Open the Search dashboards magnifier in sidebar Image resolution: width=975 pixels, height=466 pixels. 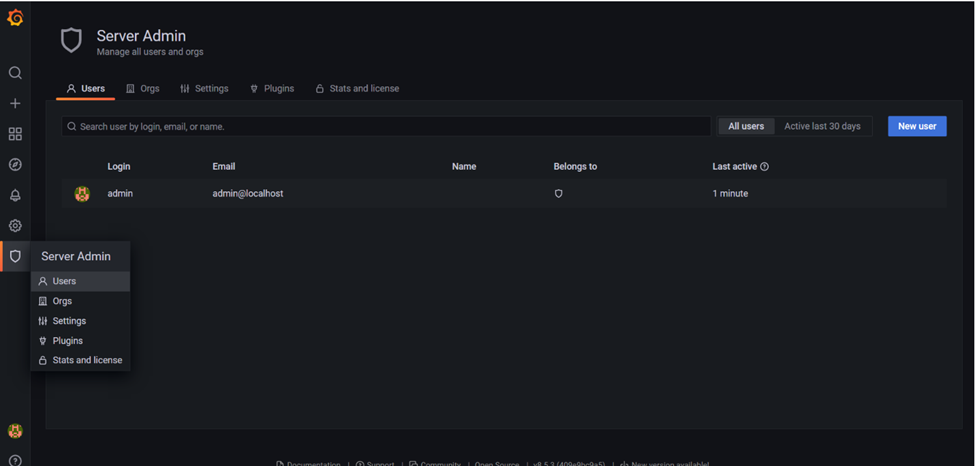coord(16,73)
